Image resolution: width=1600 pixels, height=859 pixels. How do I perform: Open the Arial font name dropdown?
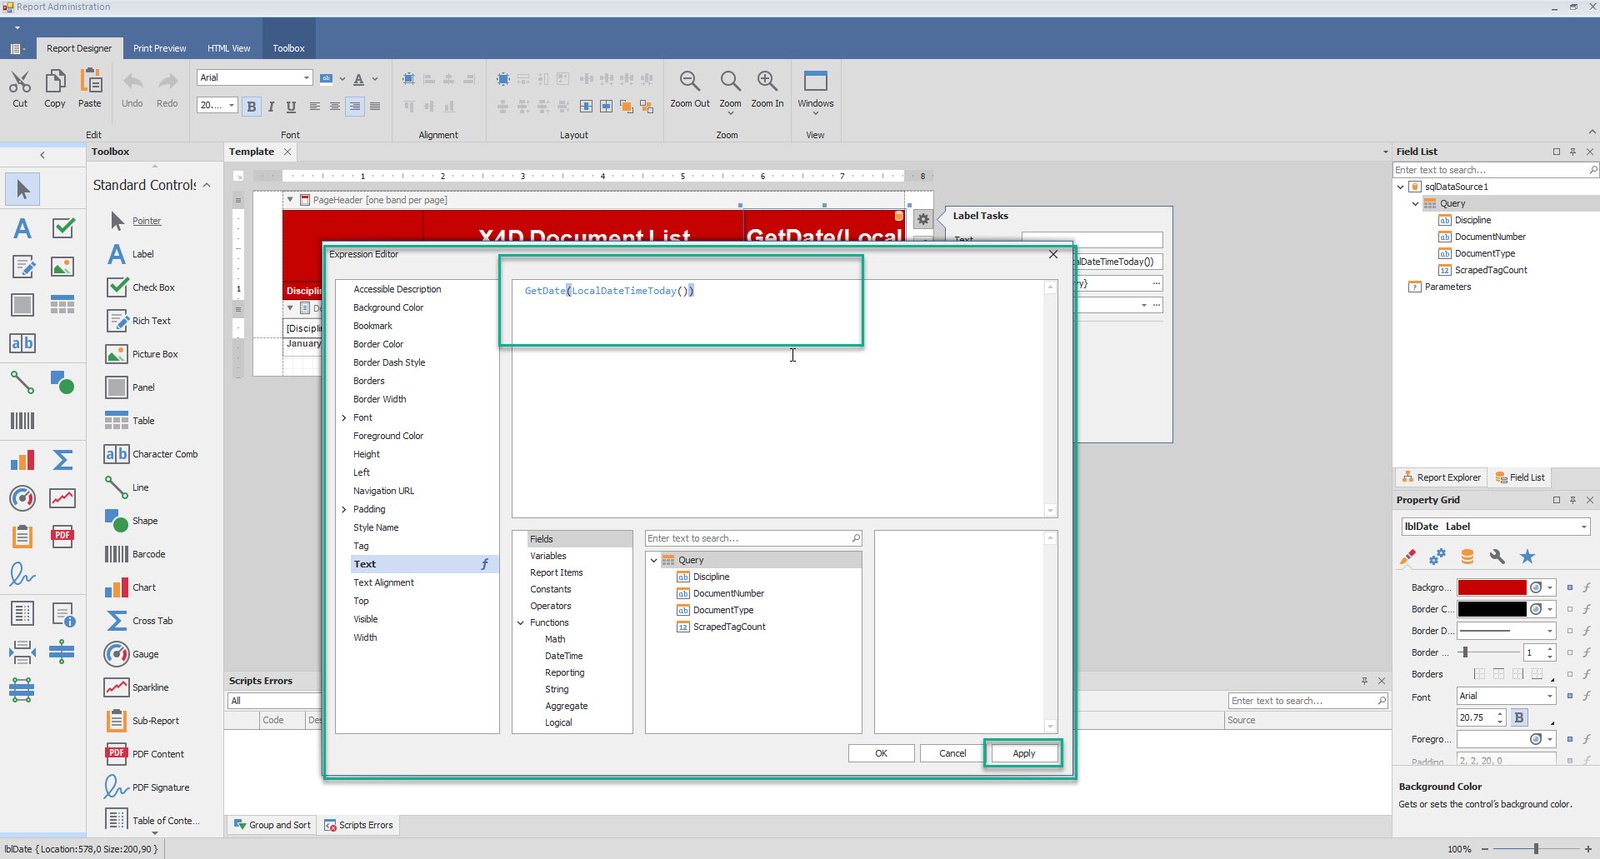[x=306, y=78]
